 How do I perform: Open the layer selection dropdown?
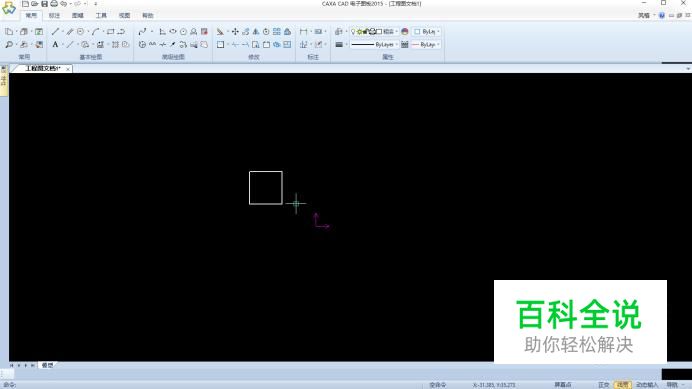[x=374, y=31]
